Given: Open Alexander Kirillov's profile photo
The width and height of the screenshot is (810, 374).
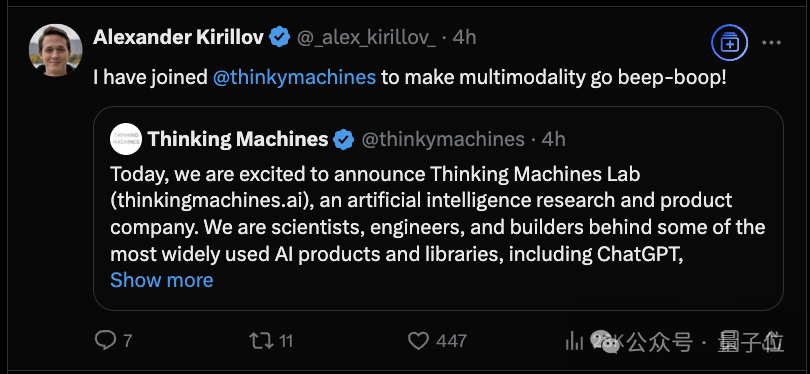Looking at the screenshot, I should 56,50.
